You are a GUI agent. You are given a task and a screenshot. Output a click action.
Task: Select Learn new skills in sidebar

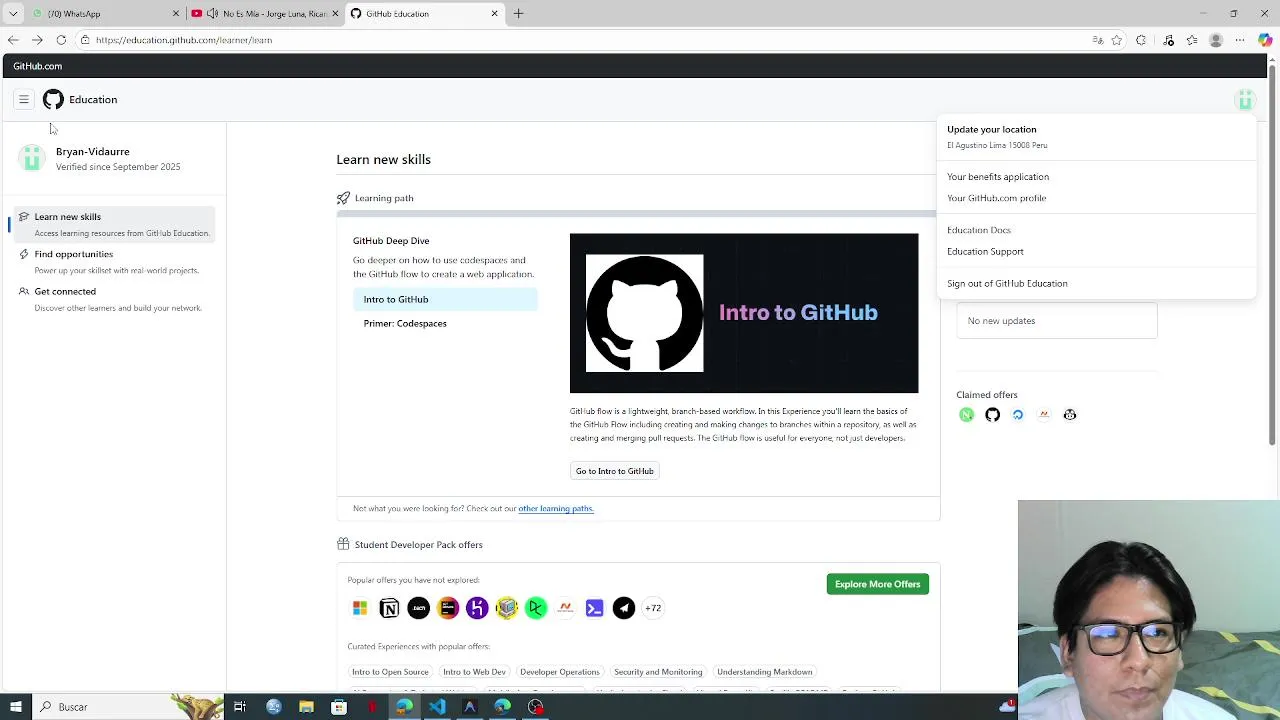coord(113,224)
